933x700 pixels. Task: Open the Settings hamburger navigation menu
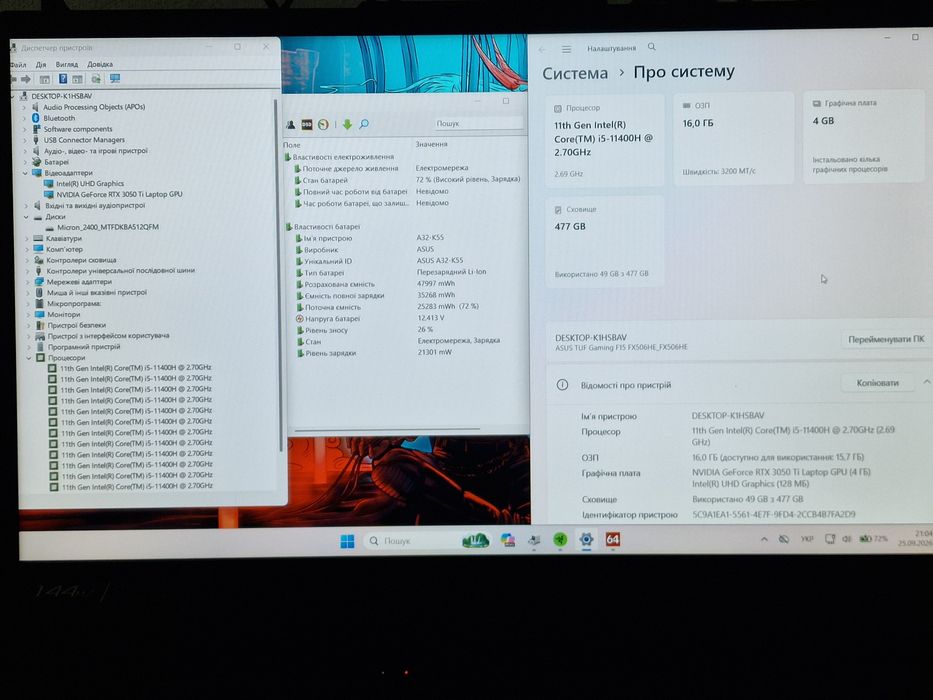point(566,49)
